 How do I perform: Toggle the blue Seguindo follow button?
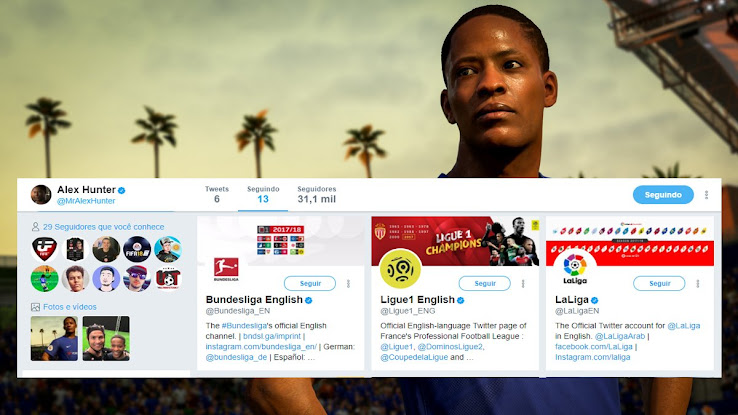[x=663, y=195]
